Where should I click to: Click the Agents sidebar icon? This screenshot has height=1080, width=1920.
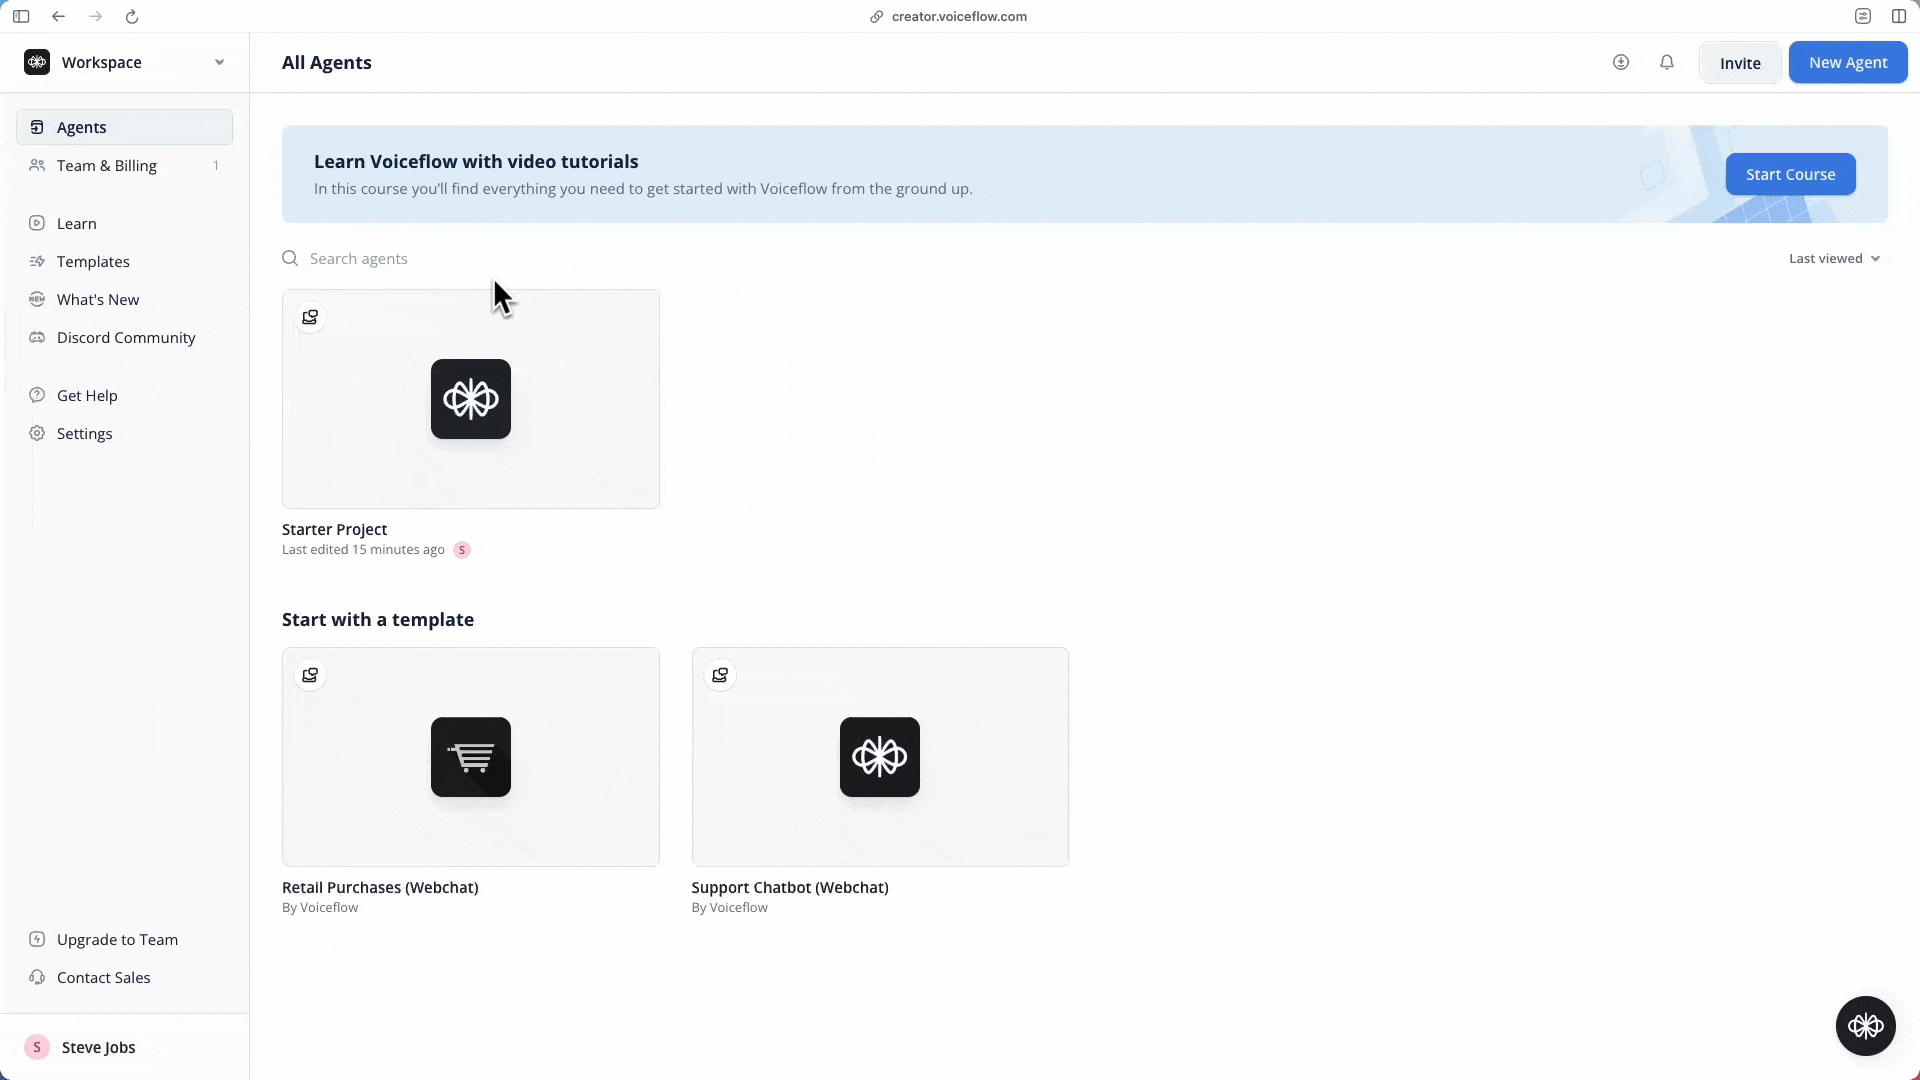click(37, 127)
